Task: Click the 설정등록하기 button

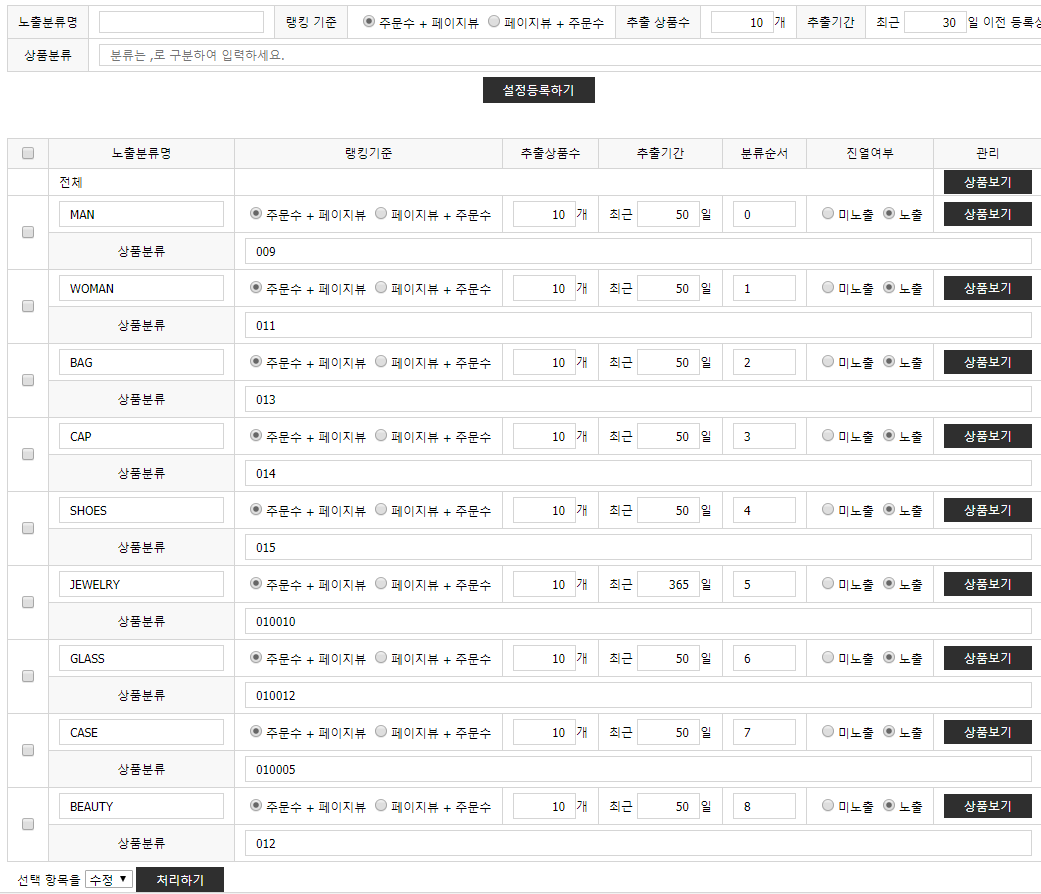Action: click(538, 90)
